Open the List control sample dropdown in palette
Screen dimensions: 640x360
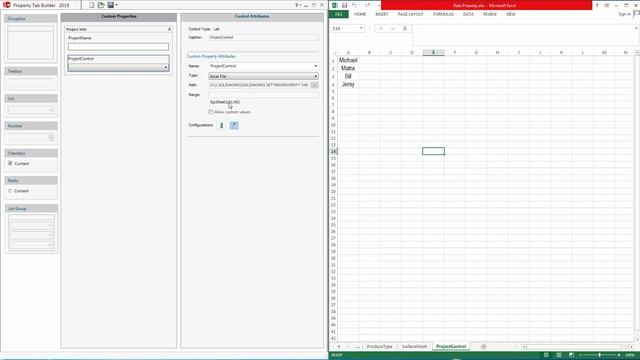coord(51,110)
